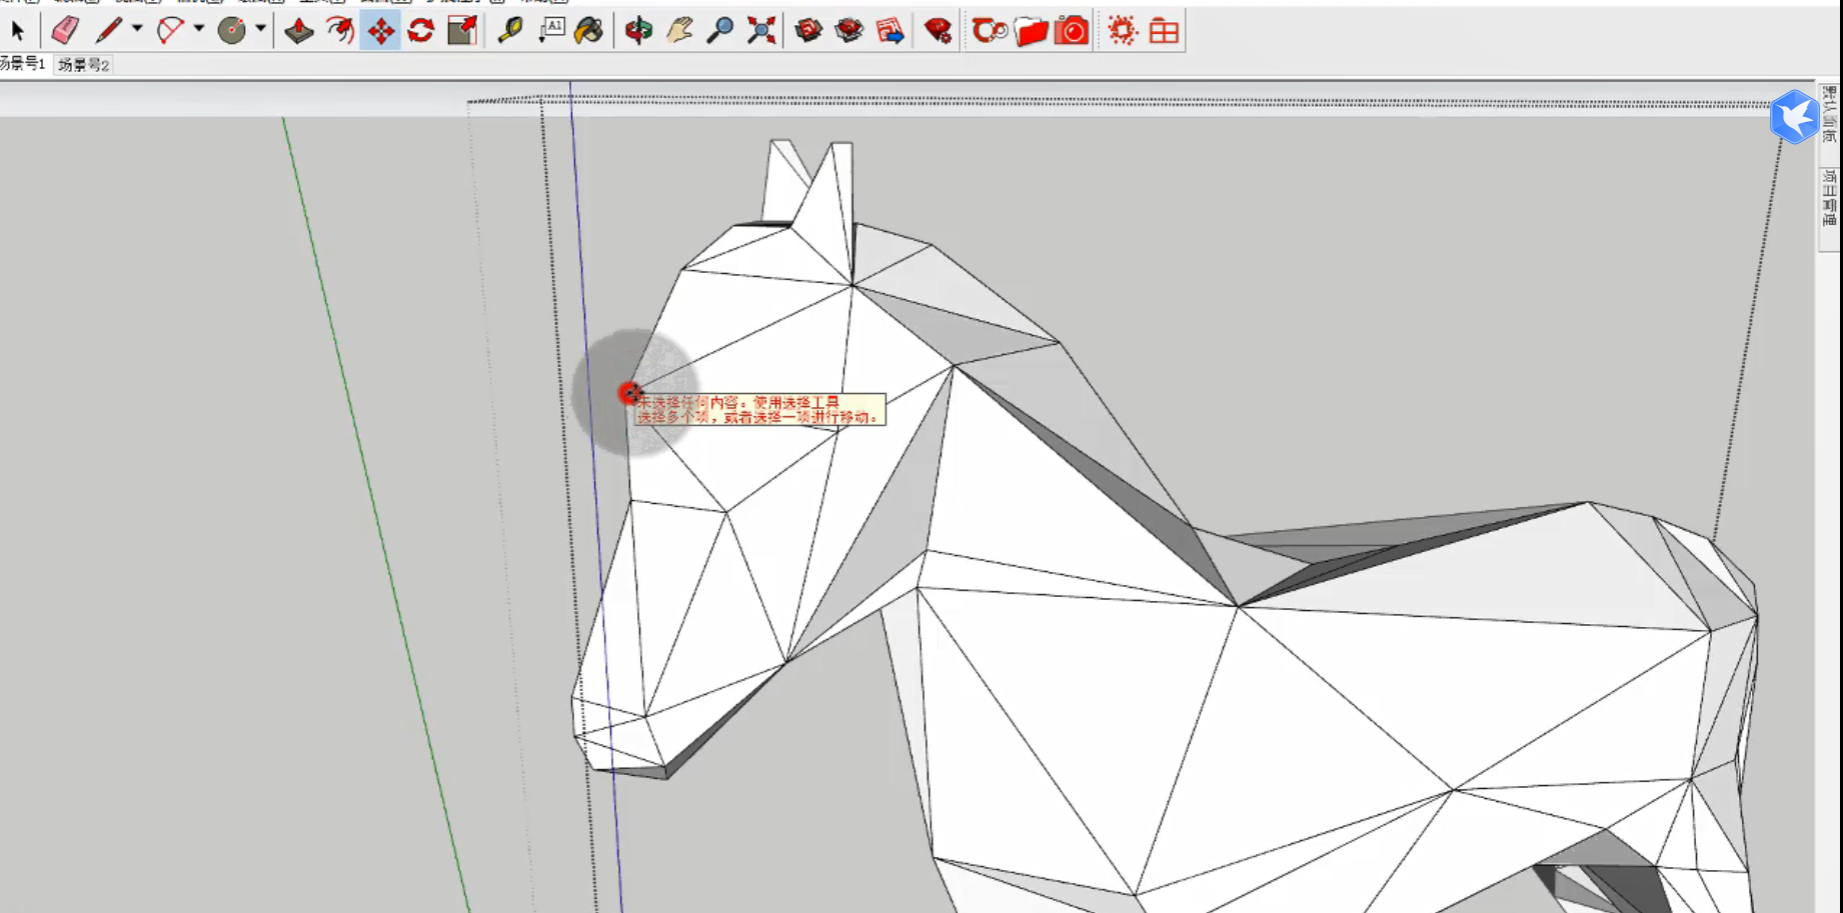Image resolution: width=1843 pixels, height=913 pixels.
Task: Switch to scene tab 场景号2
Action: 83,65
